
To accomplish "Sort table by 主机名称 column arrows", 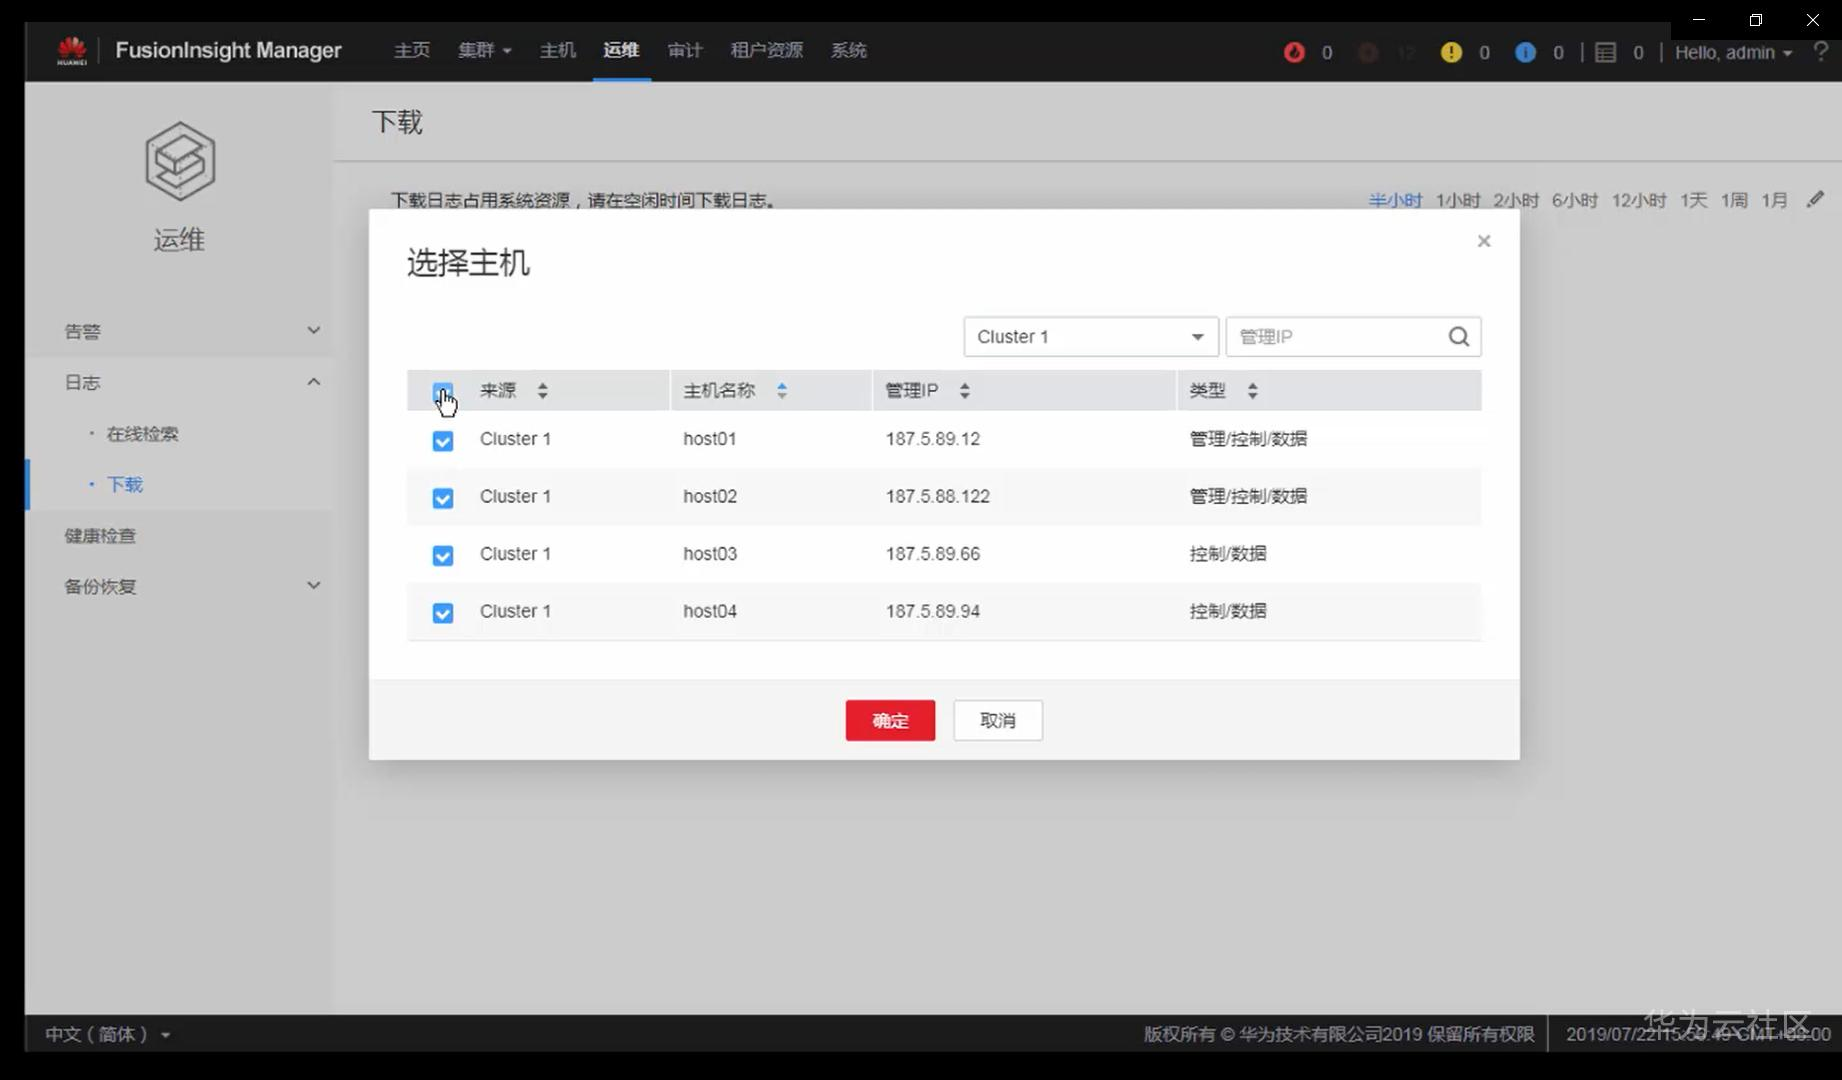I will 782,391.
